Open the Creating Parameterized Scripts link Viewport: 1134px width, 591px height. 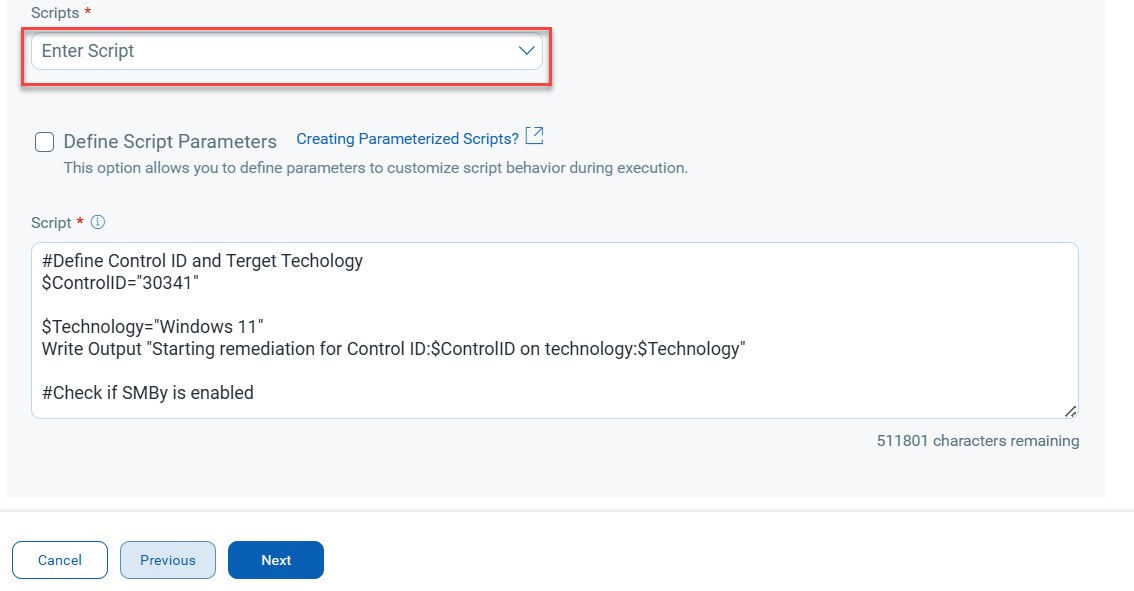coord(407,139)
